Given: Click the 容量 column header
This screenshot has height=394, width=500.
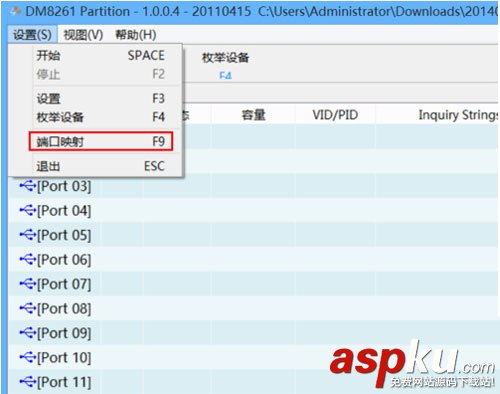Looking at the screenshot, I should click(253, 115).
